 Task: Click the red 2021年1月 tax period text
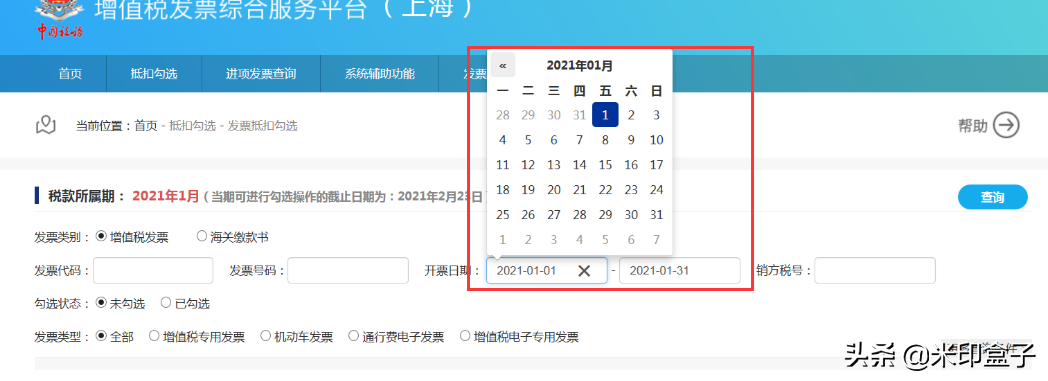(166, 197)
